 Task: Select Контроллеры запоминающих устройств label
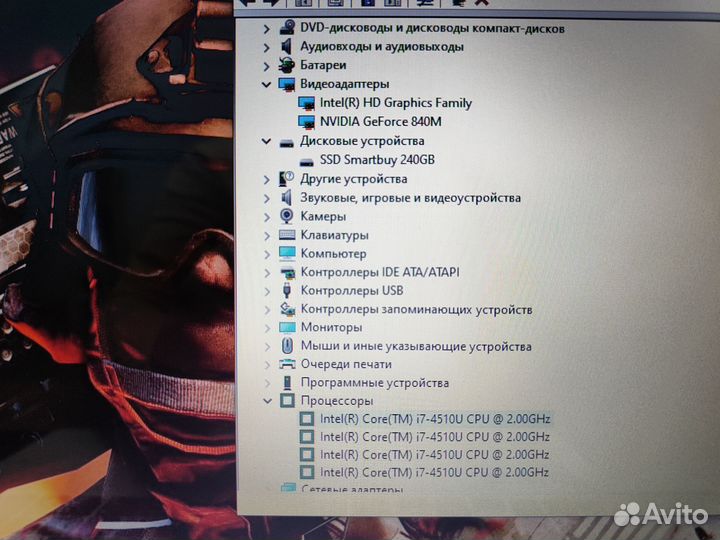(416, 309)
